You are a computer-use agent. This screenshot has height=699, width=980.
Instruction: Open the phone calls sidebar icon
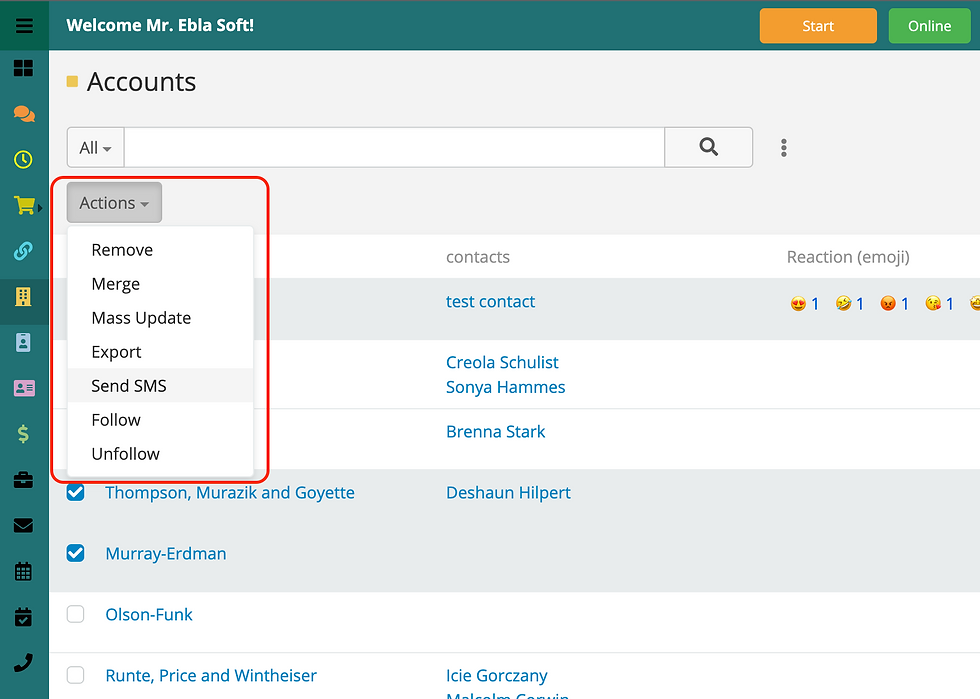click(24, 662)
